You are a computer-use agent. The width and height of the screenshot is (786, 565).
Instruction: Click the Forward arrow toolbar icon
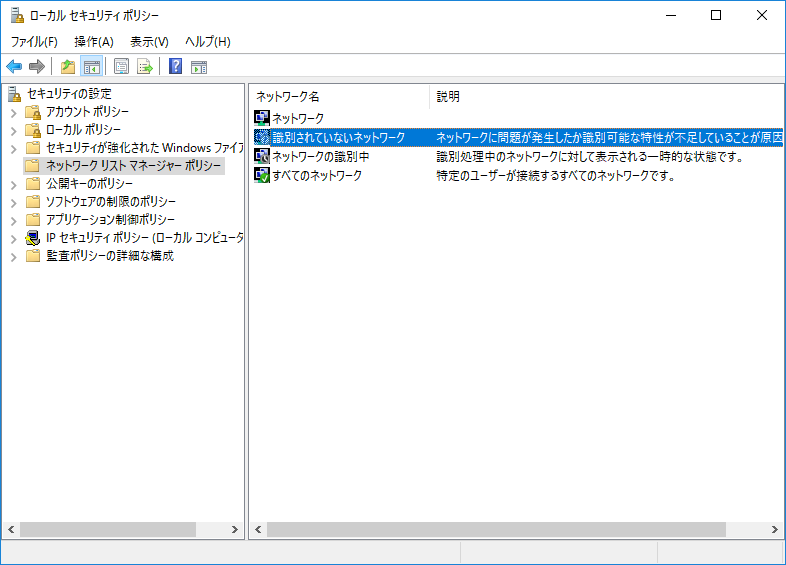[x=37, y=66]
